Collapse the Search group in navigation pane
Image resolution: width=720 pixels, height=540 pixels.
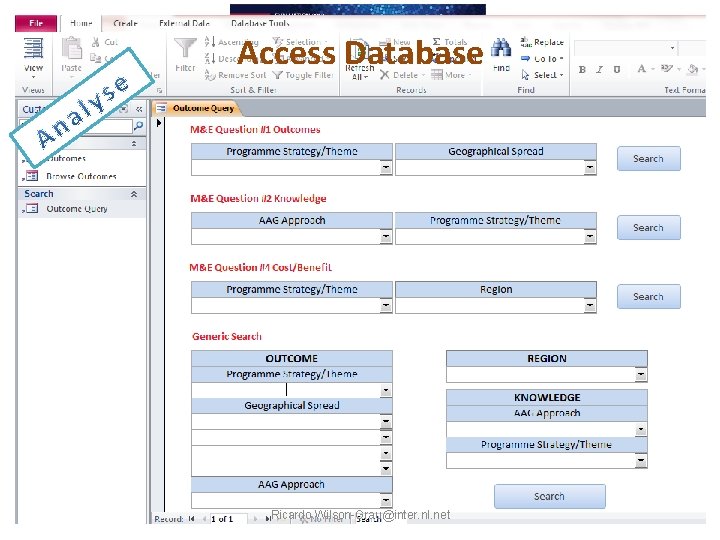point(134,194)
